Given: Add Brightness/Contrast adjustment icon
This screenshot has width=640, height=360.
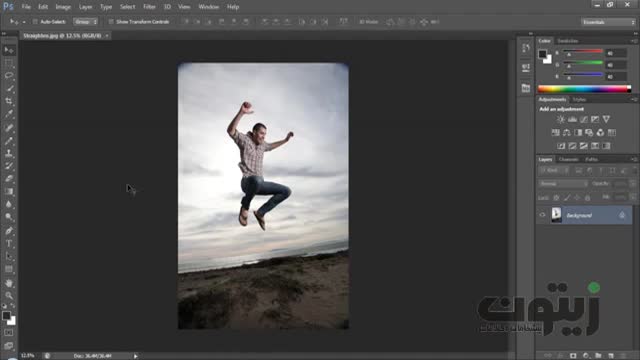Looking at the screenshot, I should pyautogui.click(x=561, y=119).
